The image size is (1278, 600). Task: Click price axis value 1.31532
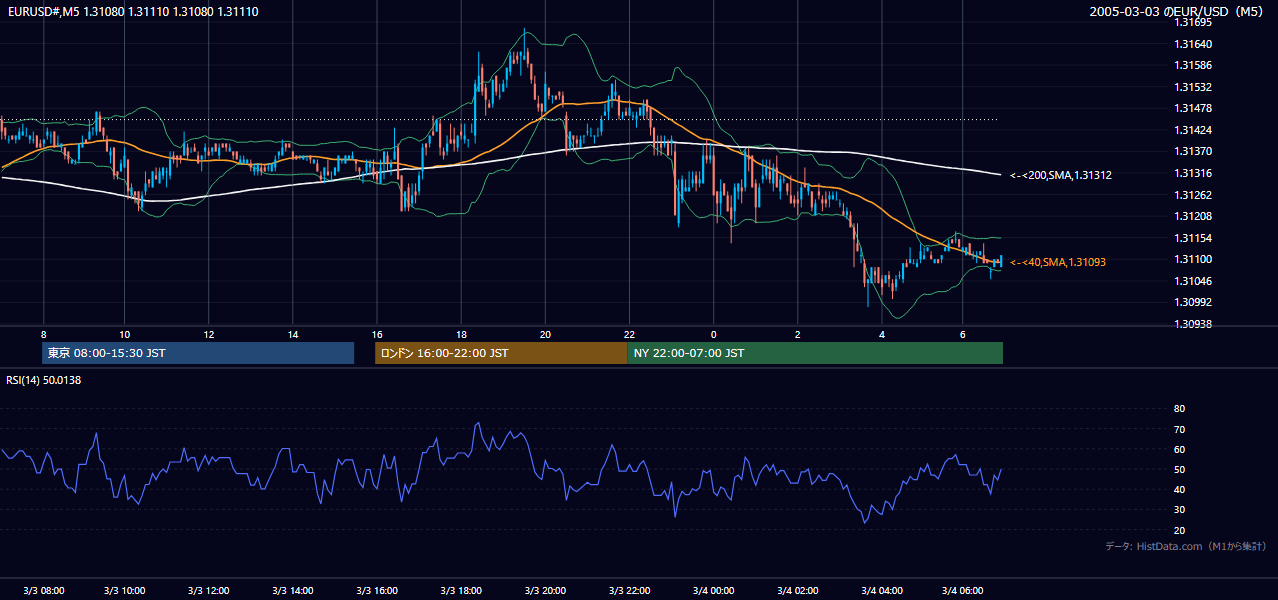[x=1194, y=87]
